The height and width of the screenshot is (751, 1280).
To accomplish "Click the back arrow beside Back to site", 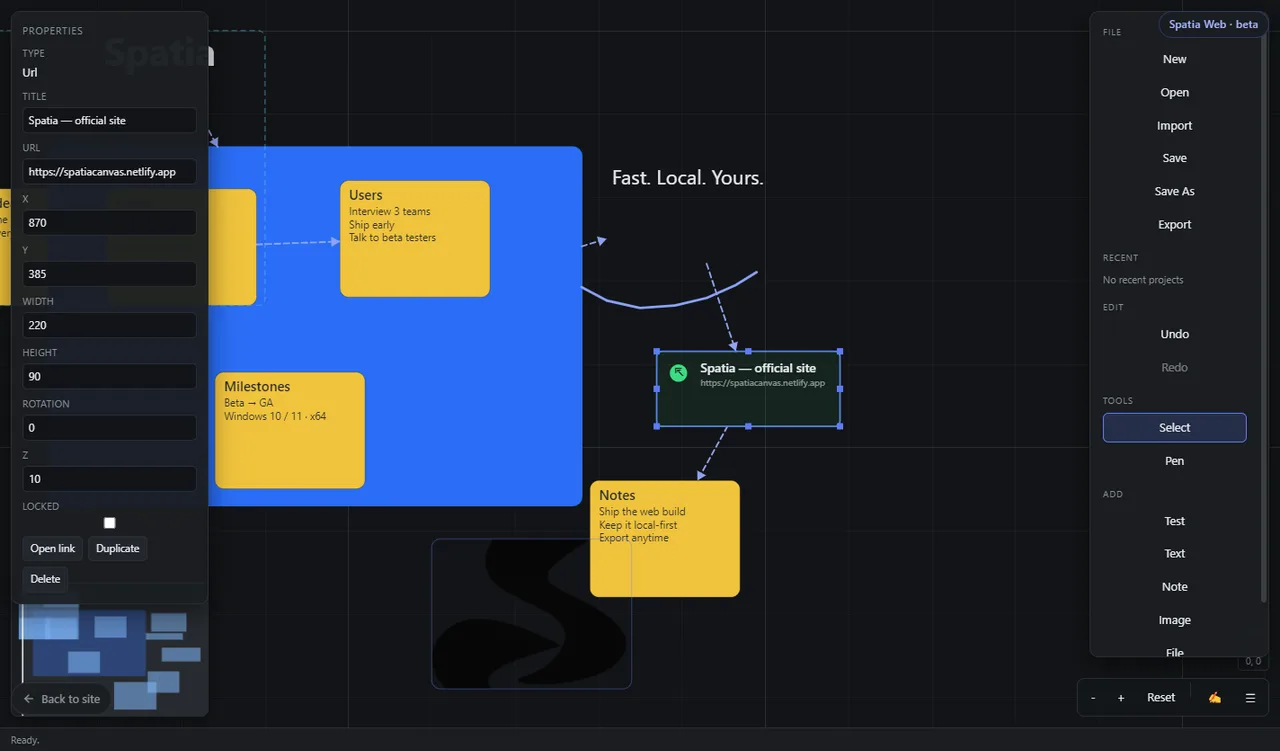I will 29,699.
